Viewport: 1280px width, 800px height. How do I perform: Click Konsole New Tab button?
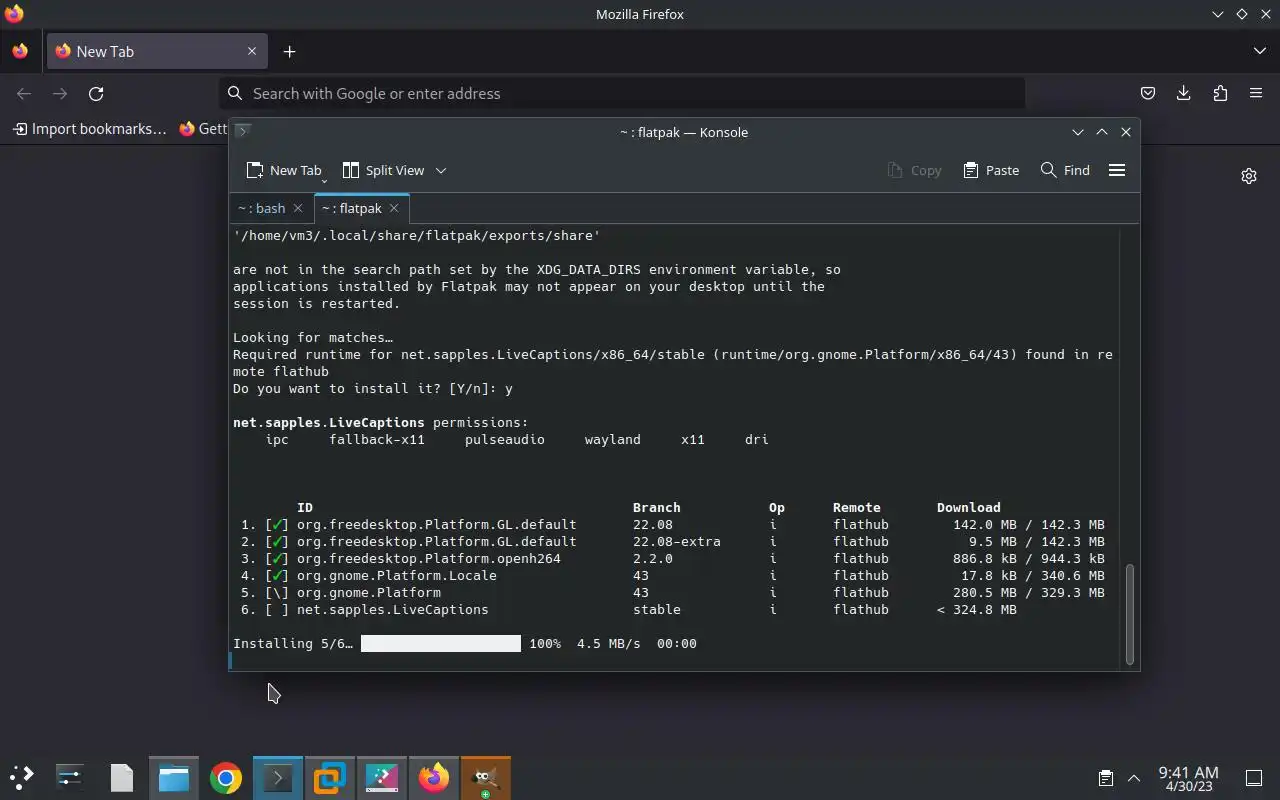pos(284,170)
